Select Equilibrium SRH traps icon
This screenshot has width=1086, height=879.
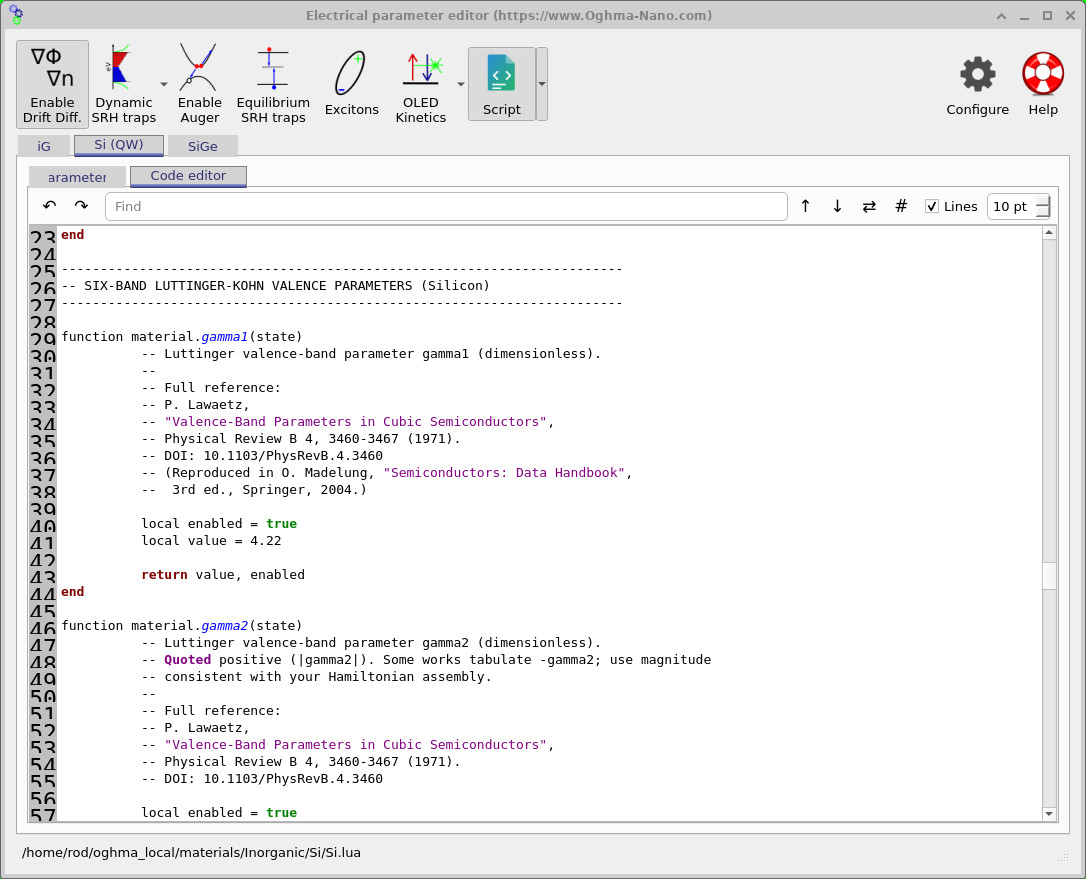[x=273, y=84]
